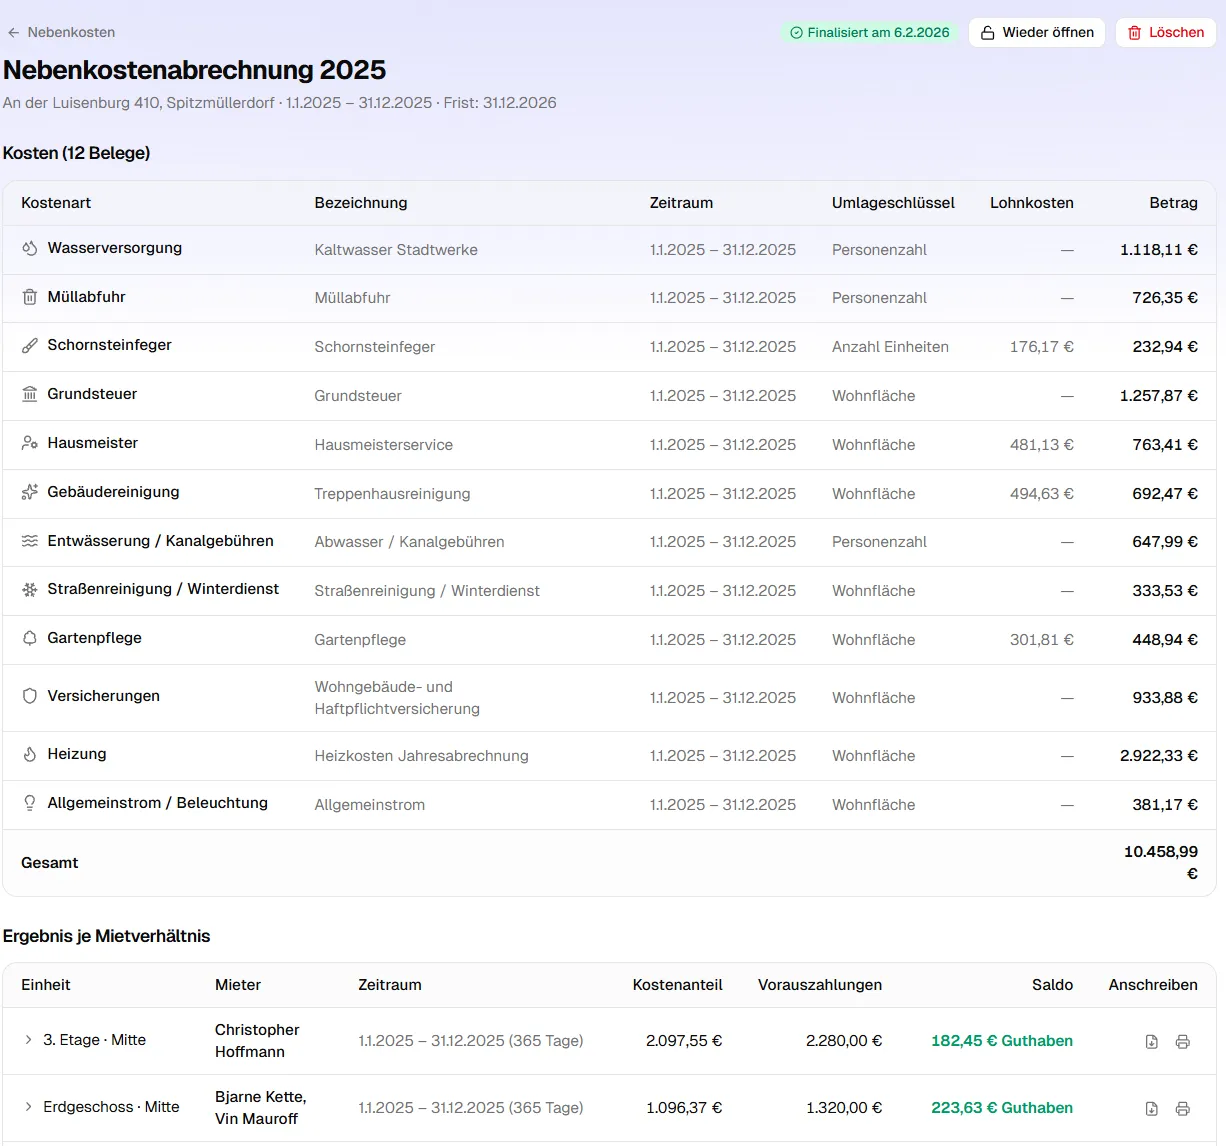Viewport: 1226px width, 1146px height.
Task: Go back via the Nebenkosten link
Action: tap(61, 32)
